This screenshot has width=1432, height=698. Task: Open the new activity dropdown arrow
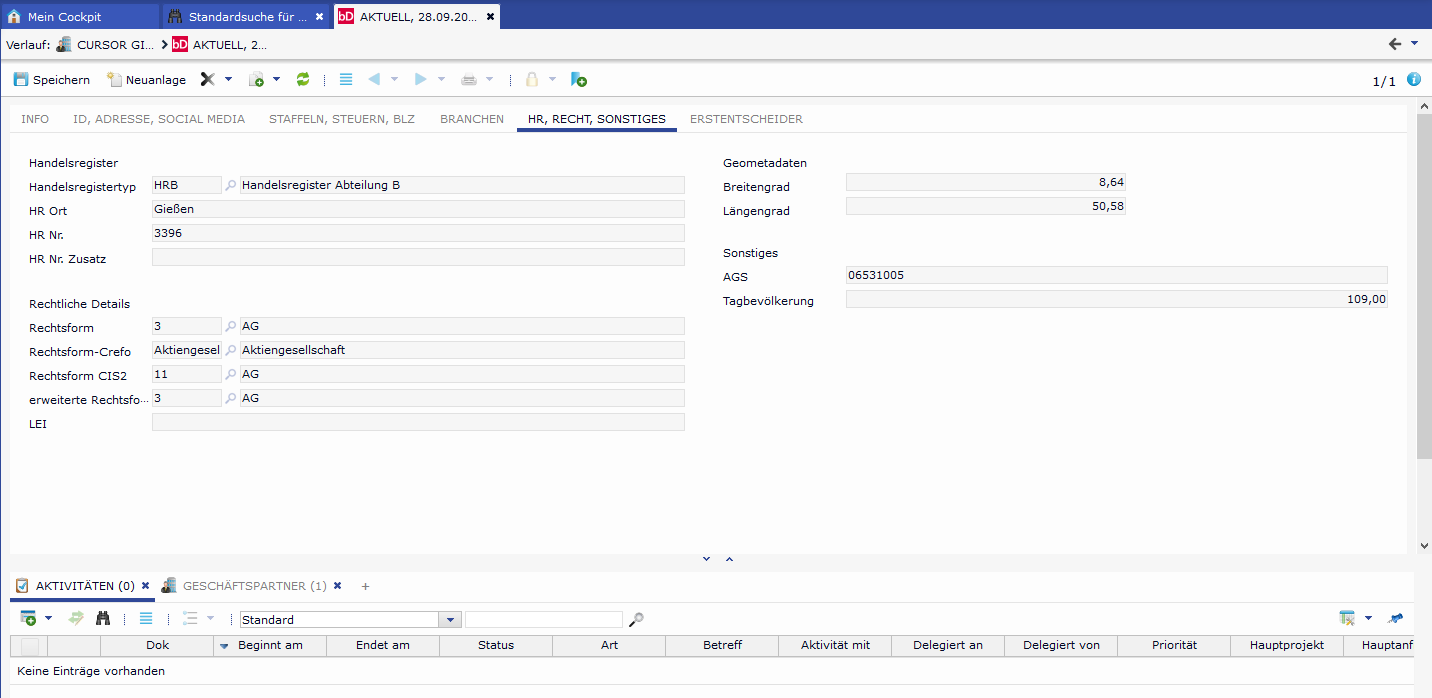coord(48,619)
